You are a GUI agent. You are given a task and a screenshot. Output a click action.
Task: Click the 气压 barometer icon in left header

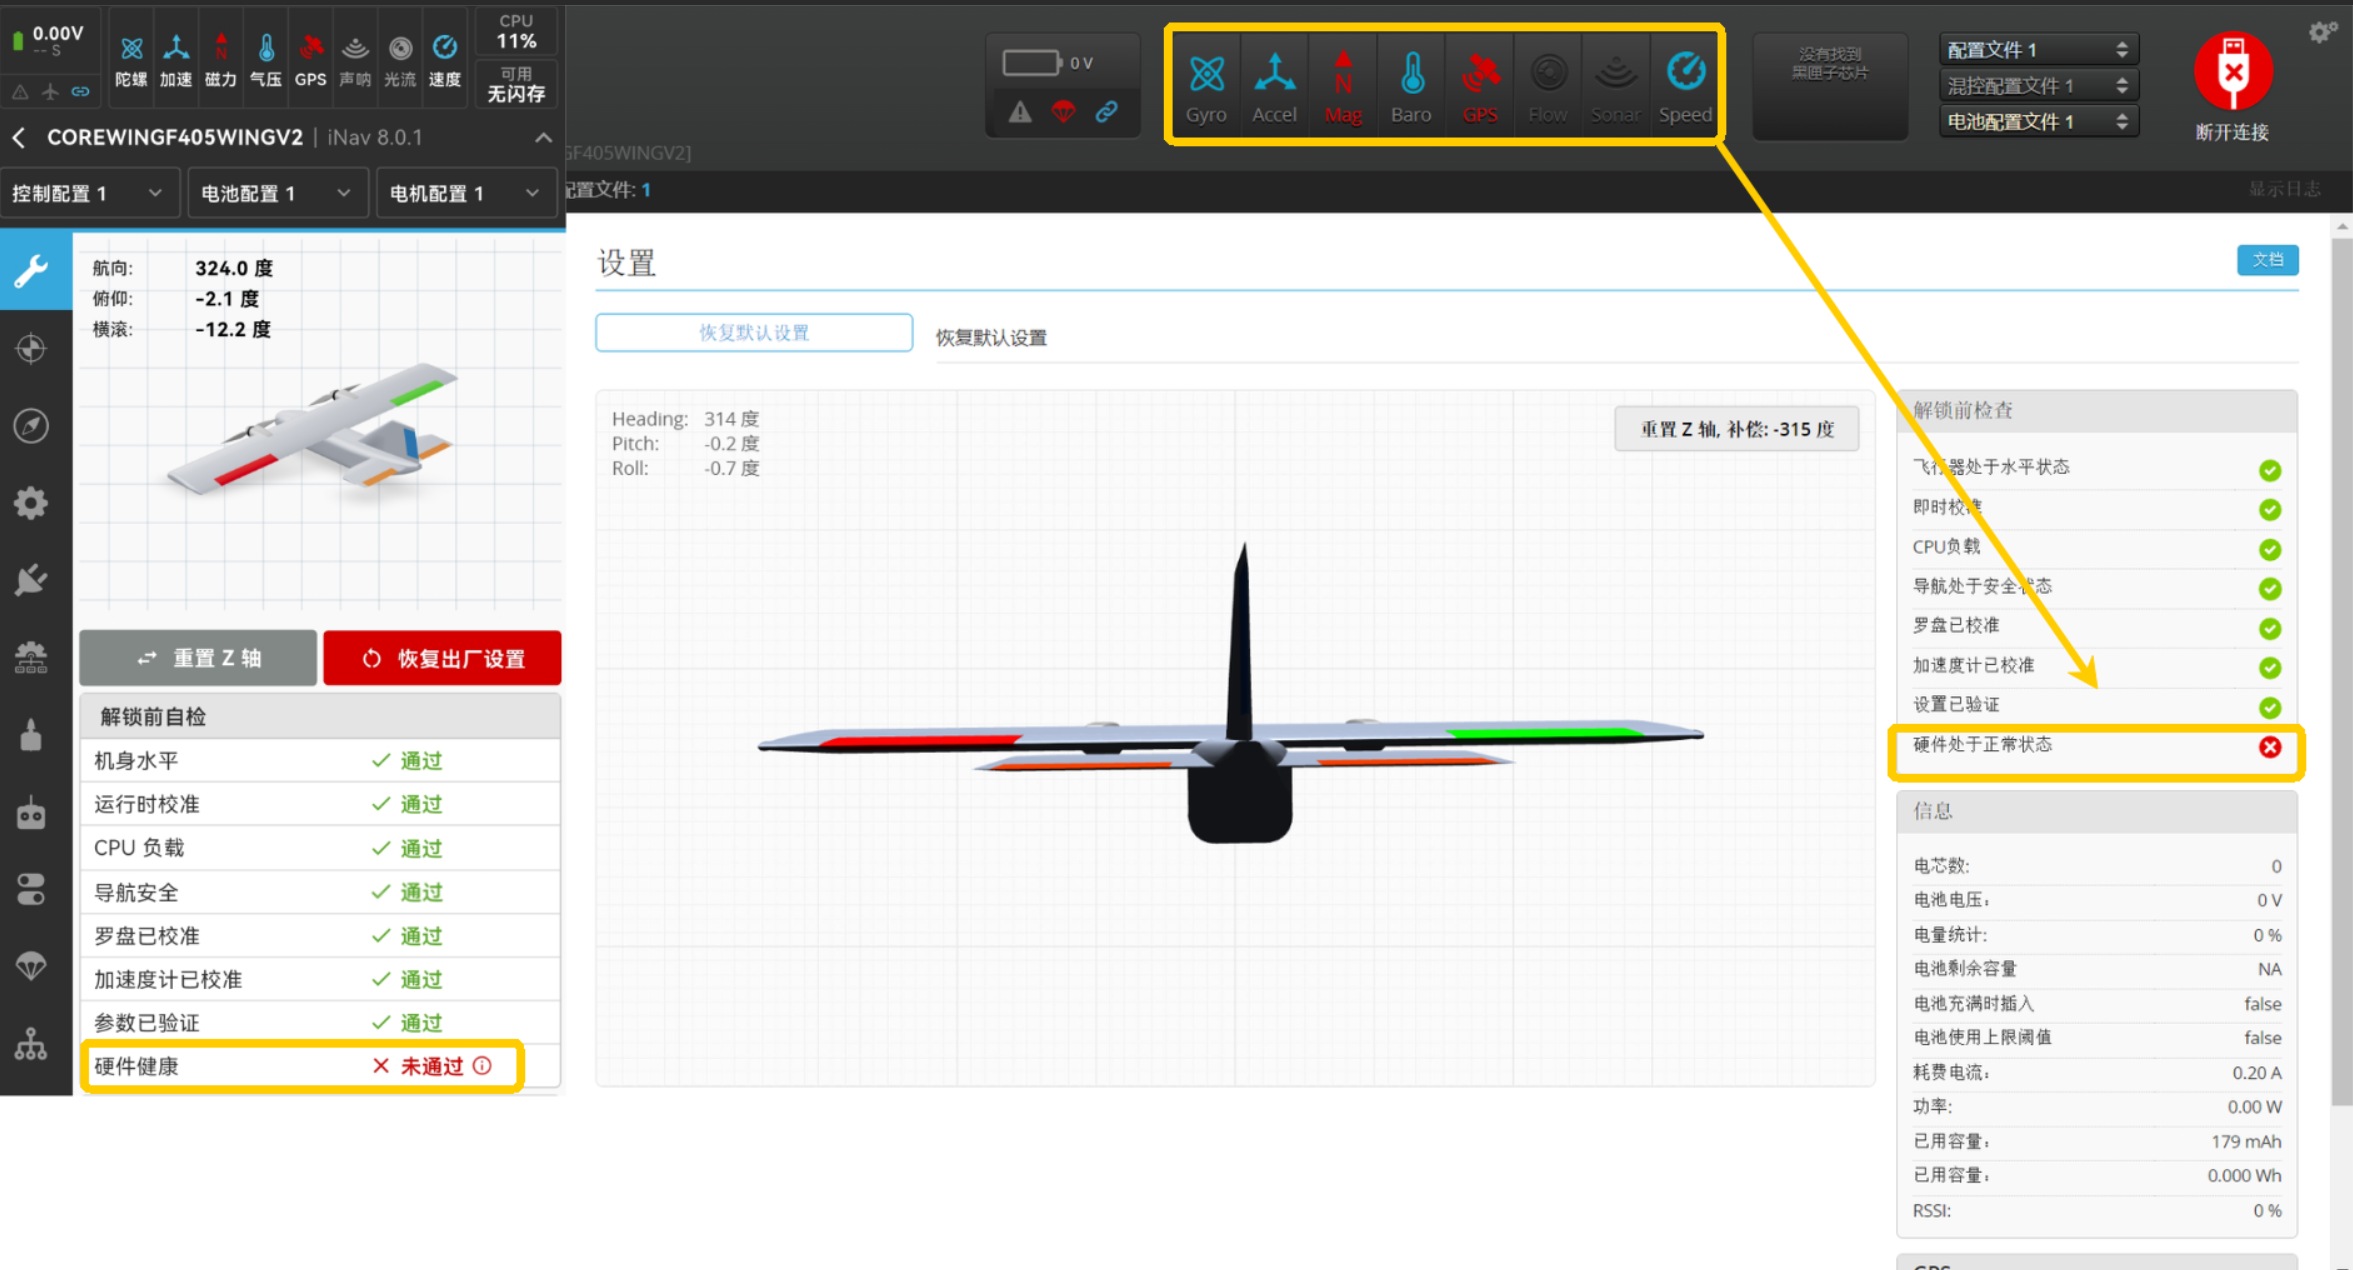click(266, 59)
